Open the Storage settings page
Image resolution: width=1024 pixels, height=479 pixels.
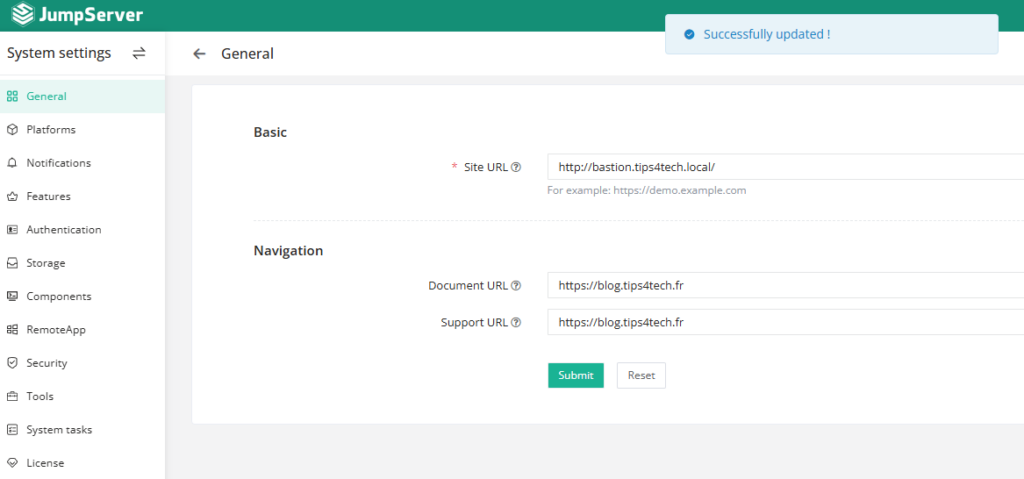pyautogui.click(x=46, y=263)
